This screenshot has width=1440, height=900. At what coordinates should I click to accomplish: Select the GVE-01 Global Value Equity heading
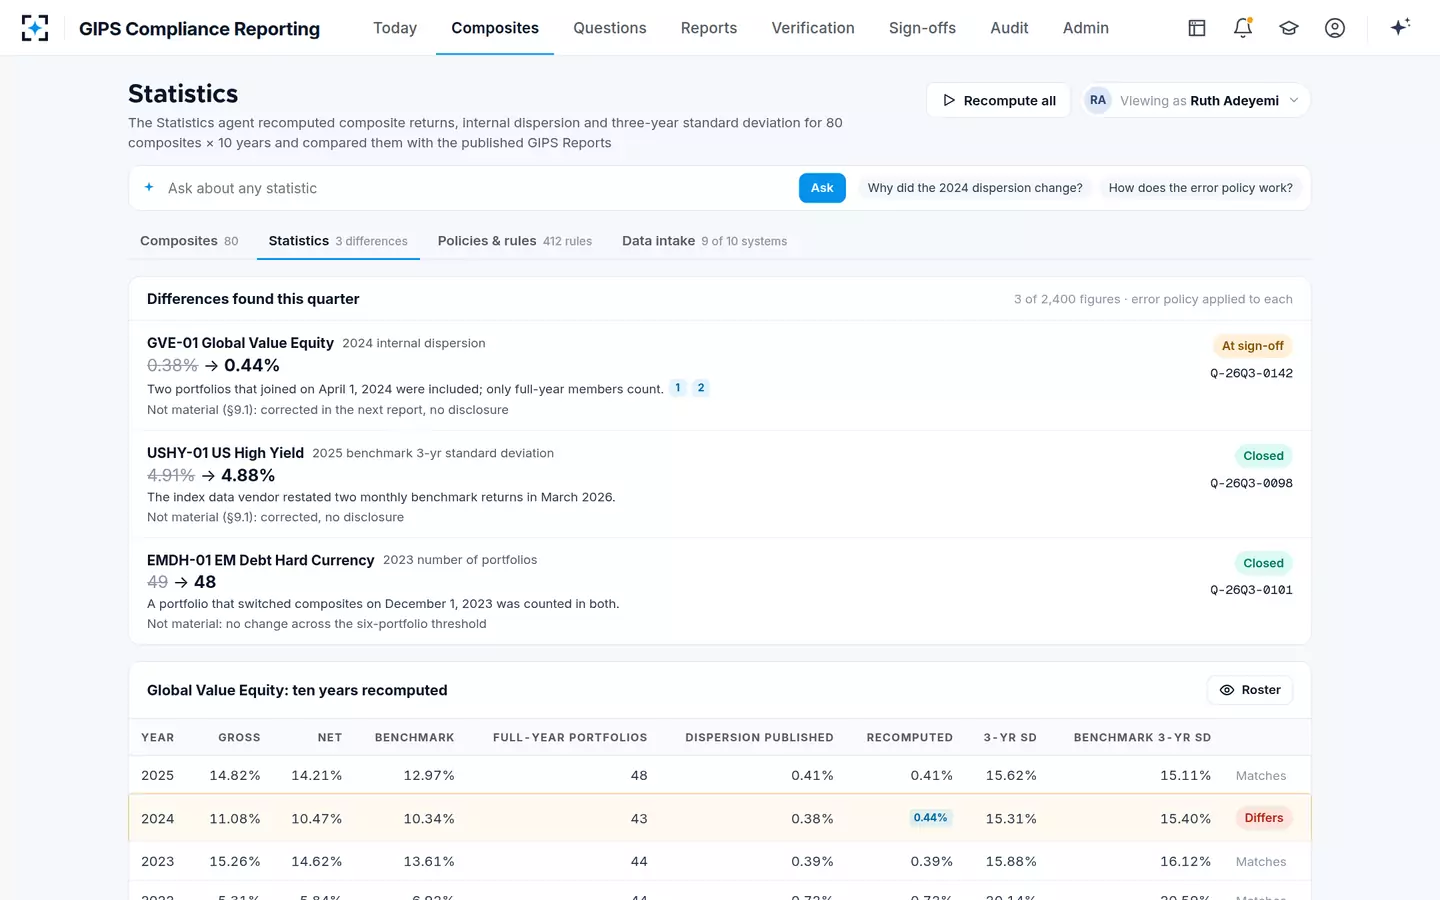[240, 343]
